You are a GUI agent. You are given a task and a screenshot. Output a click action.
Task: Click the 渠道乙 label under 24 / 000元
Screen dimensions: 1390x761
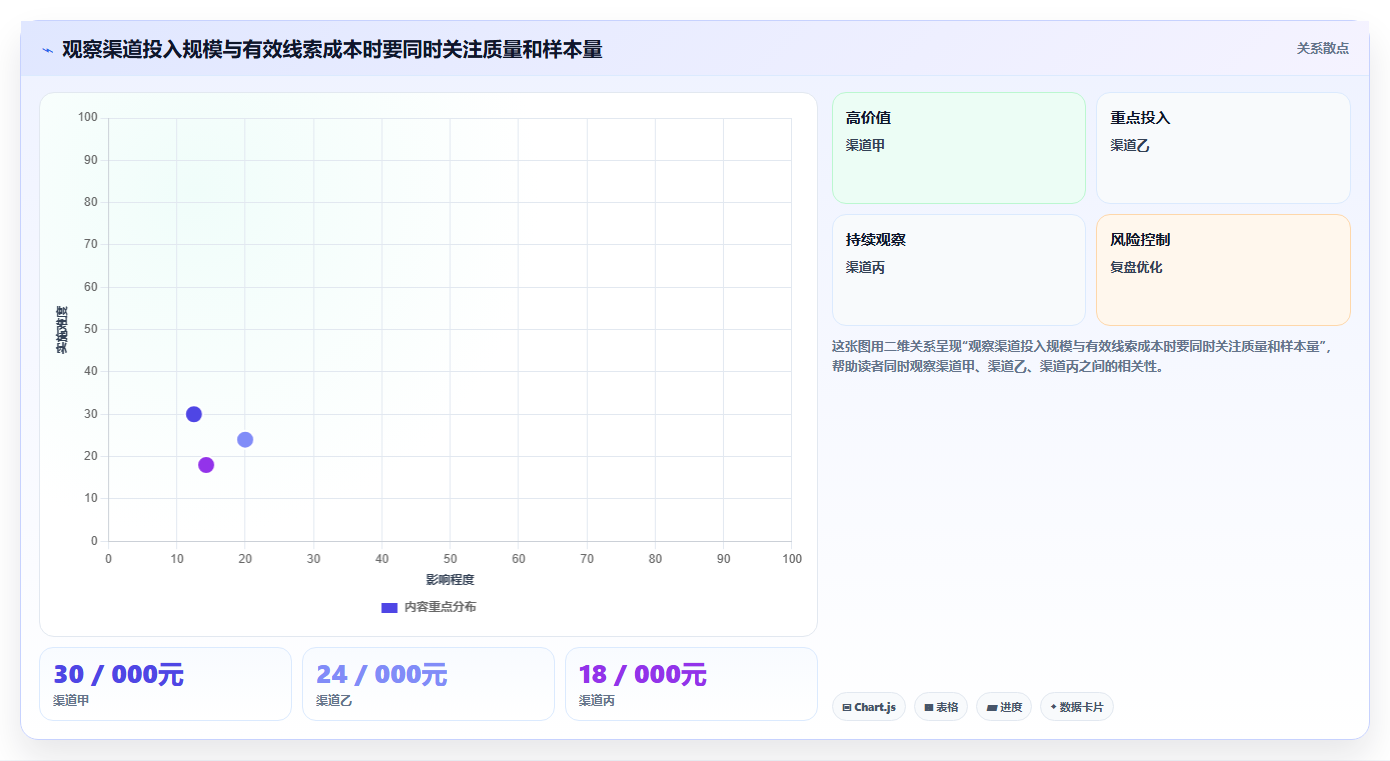pos(334,701)
